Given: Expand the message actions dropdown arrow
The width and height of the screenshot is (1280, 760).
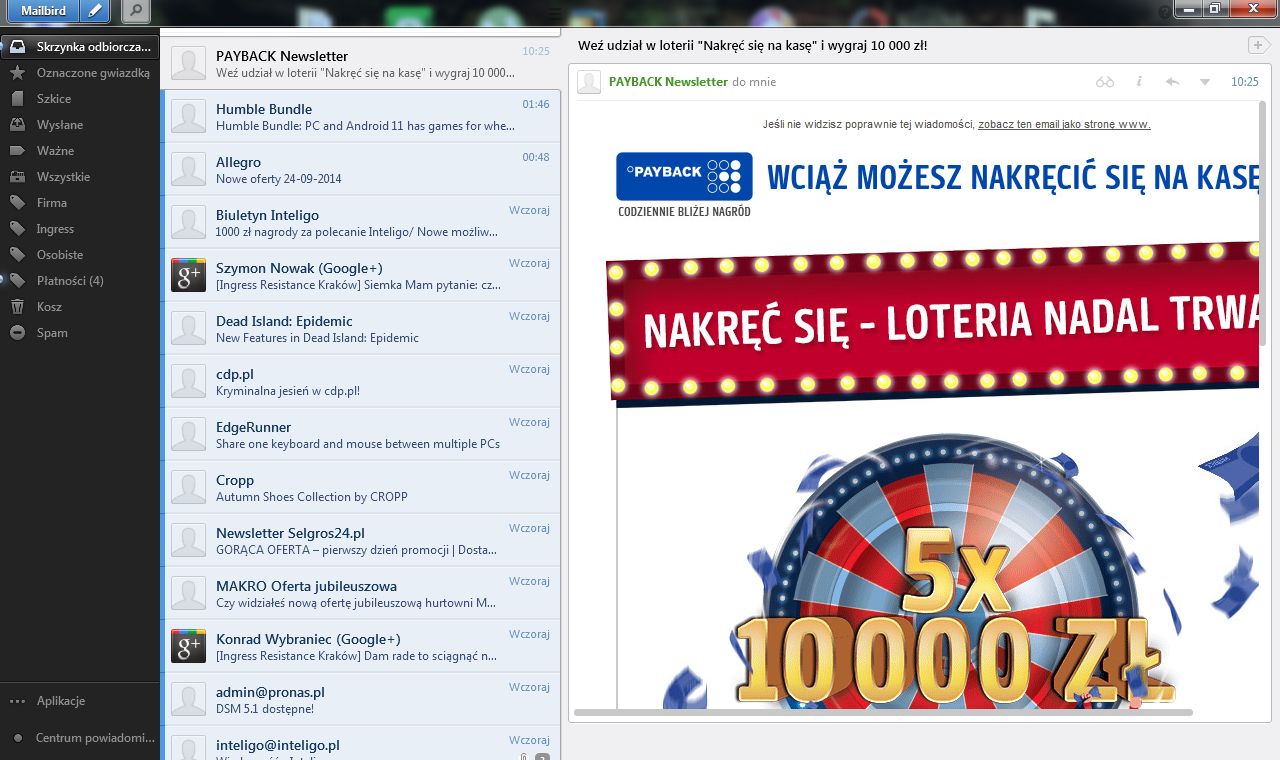Looking at the screenshot, I should tap(1204, 82).
